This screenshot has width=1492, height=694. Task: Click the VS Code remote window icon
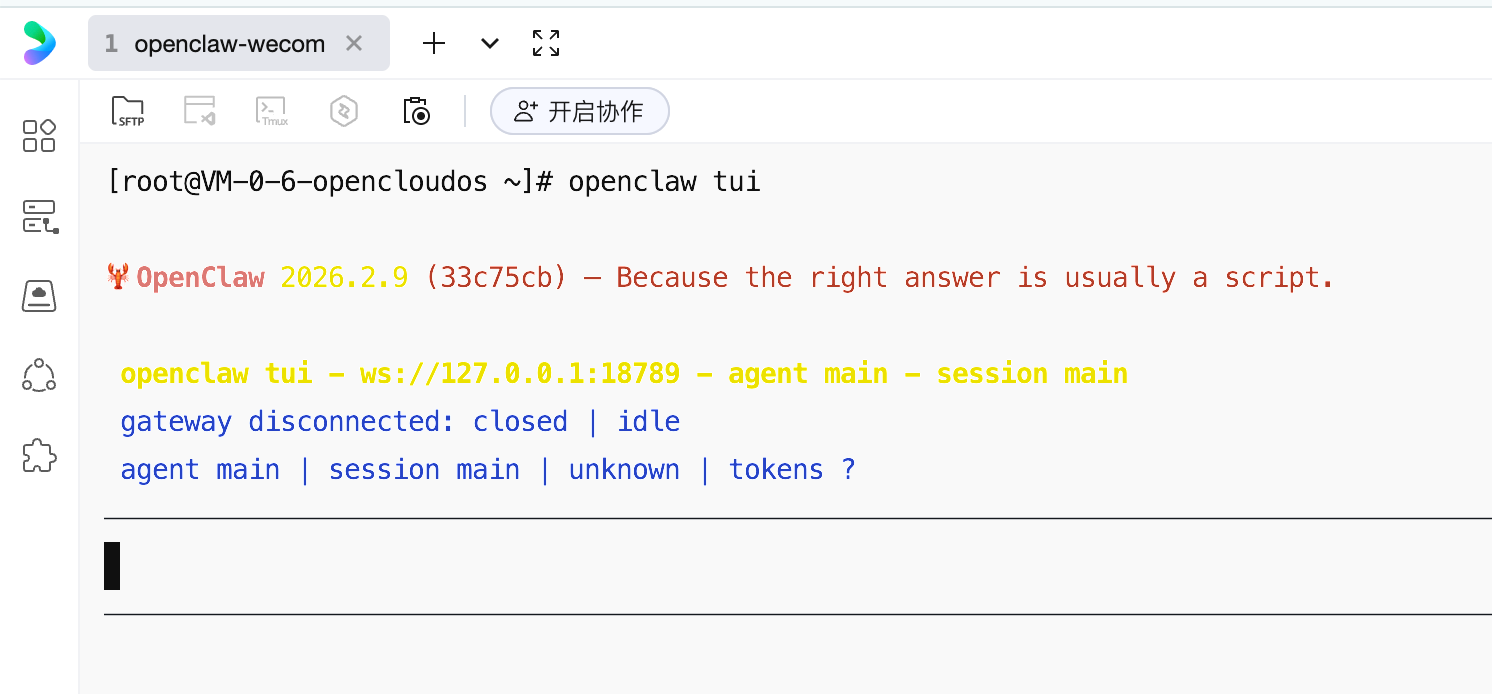coord(200,111)
